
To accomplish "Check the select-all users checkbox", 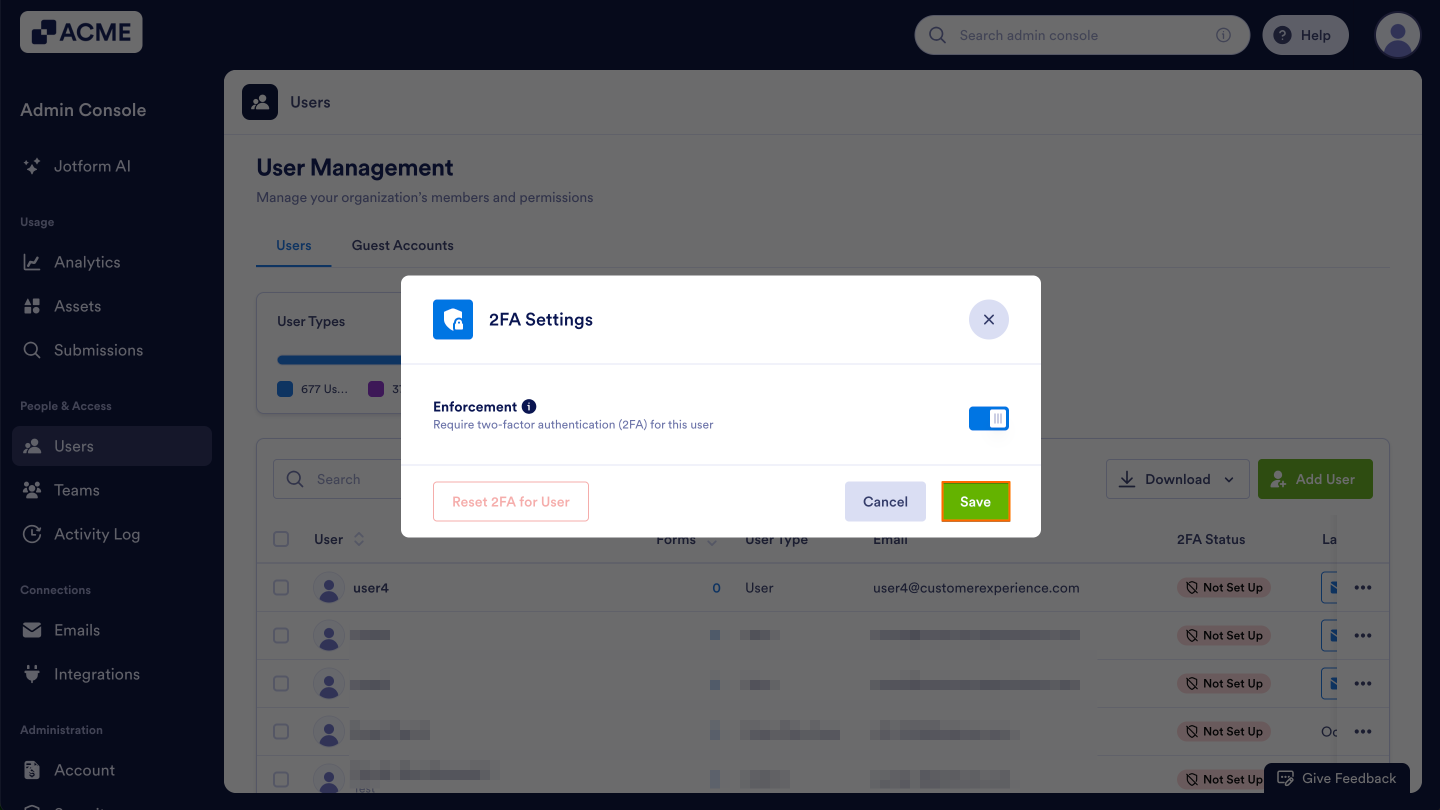I will [x=281, y=538].
